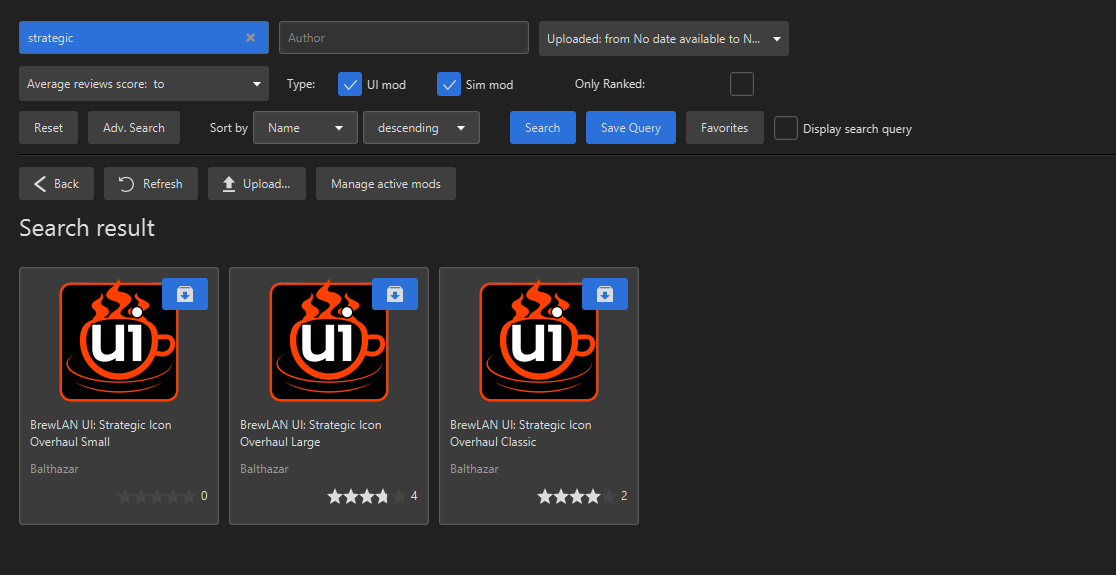Download the Strategic Icon Overhaul Small mod
The width and height of the screenshot is (1116, 575).
[185, 294]
